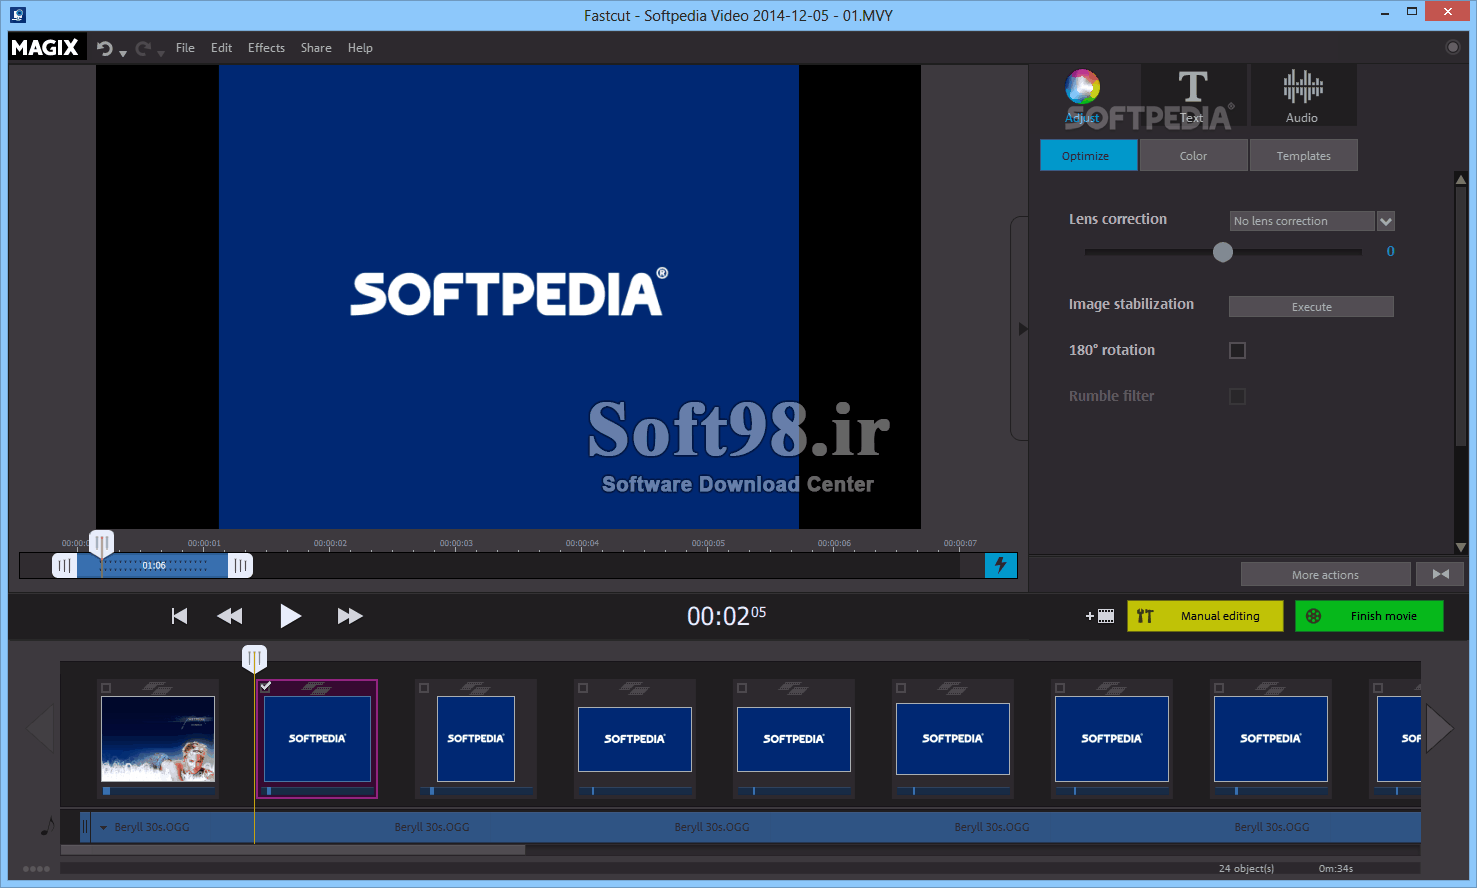Click the 01:06 selected range bar
Image resolution: width=1477 pixels, height=888 pixels.
tap(152, 565)
